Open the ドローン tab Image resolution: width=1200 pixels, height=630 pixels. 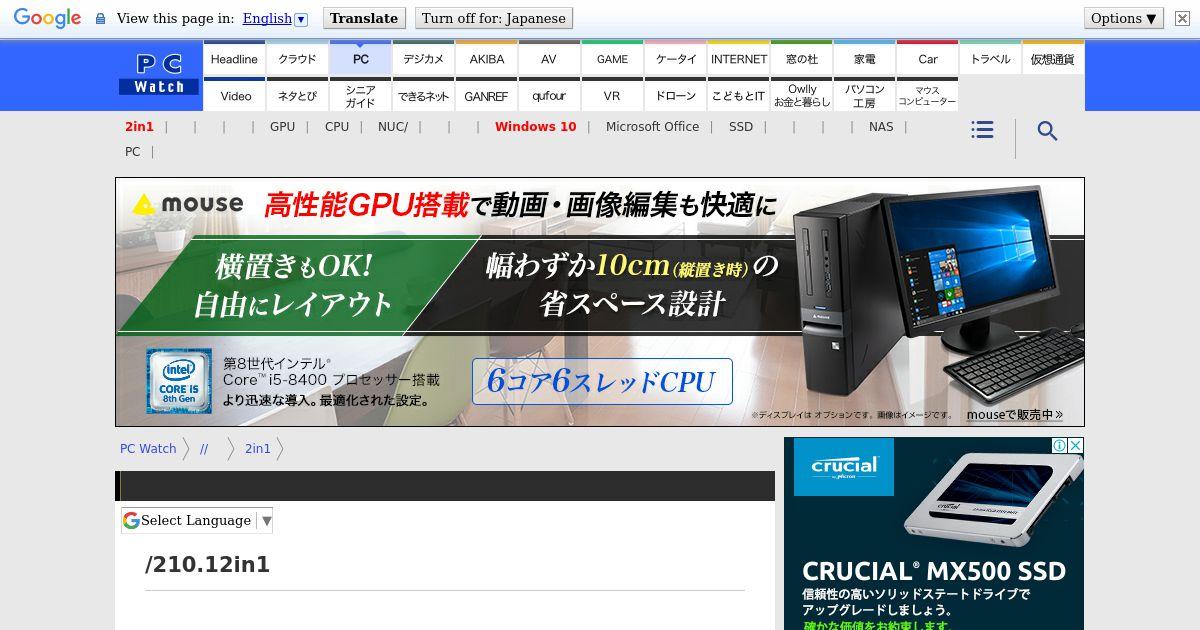675,96
